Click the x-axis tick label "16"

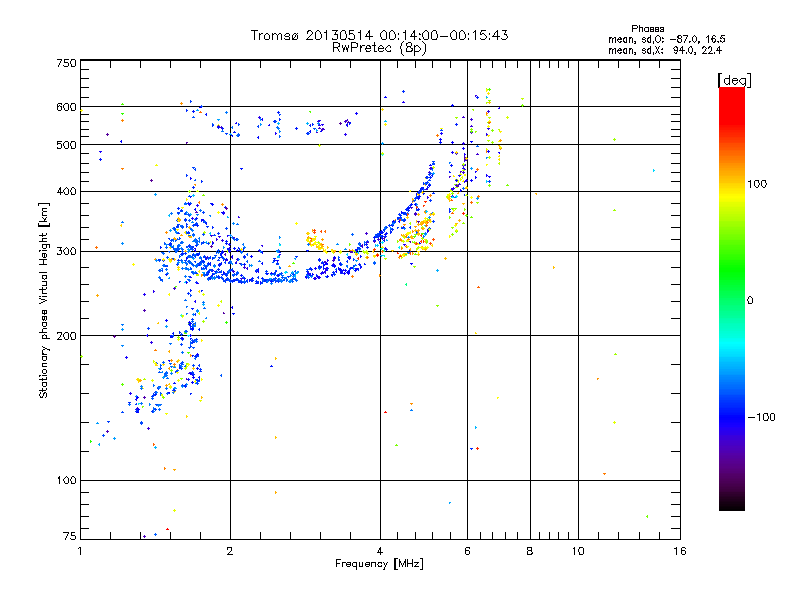point(680,551)
